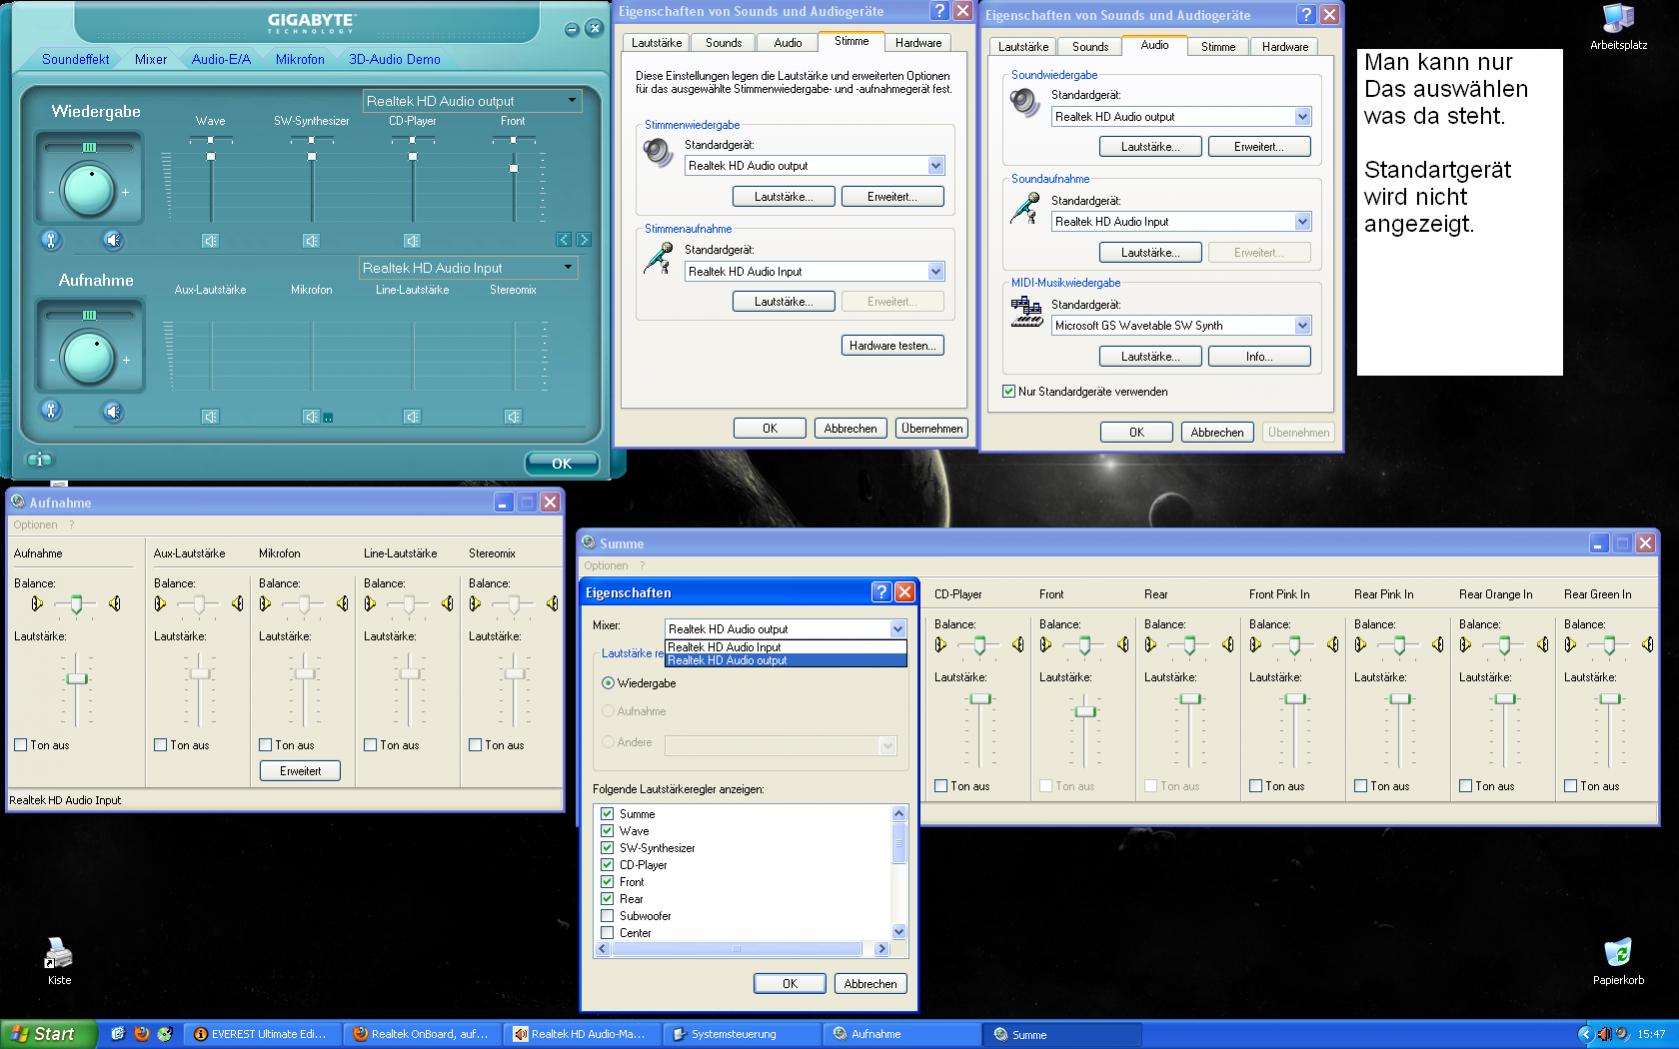Mute Aufnahme section master speaker in Gigabyte mixer
1679x1049 pixels.
click(113, 411)
